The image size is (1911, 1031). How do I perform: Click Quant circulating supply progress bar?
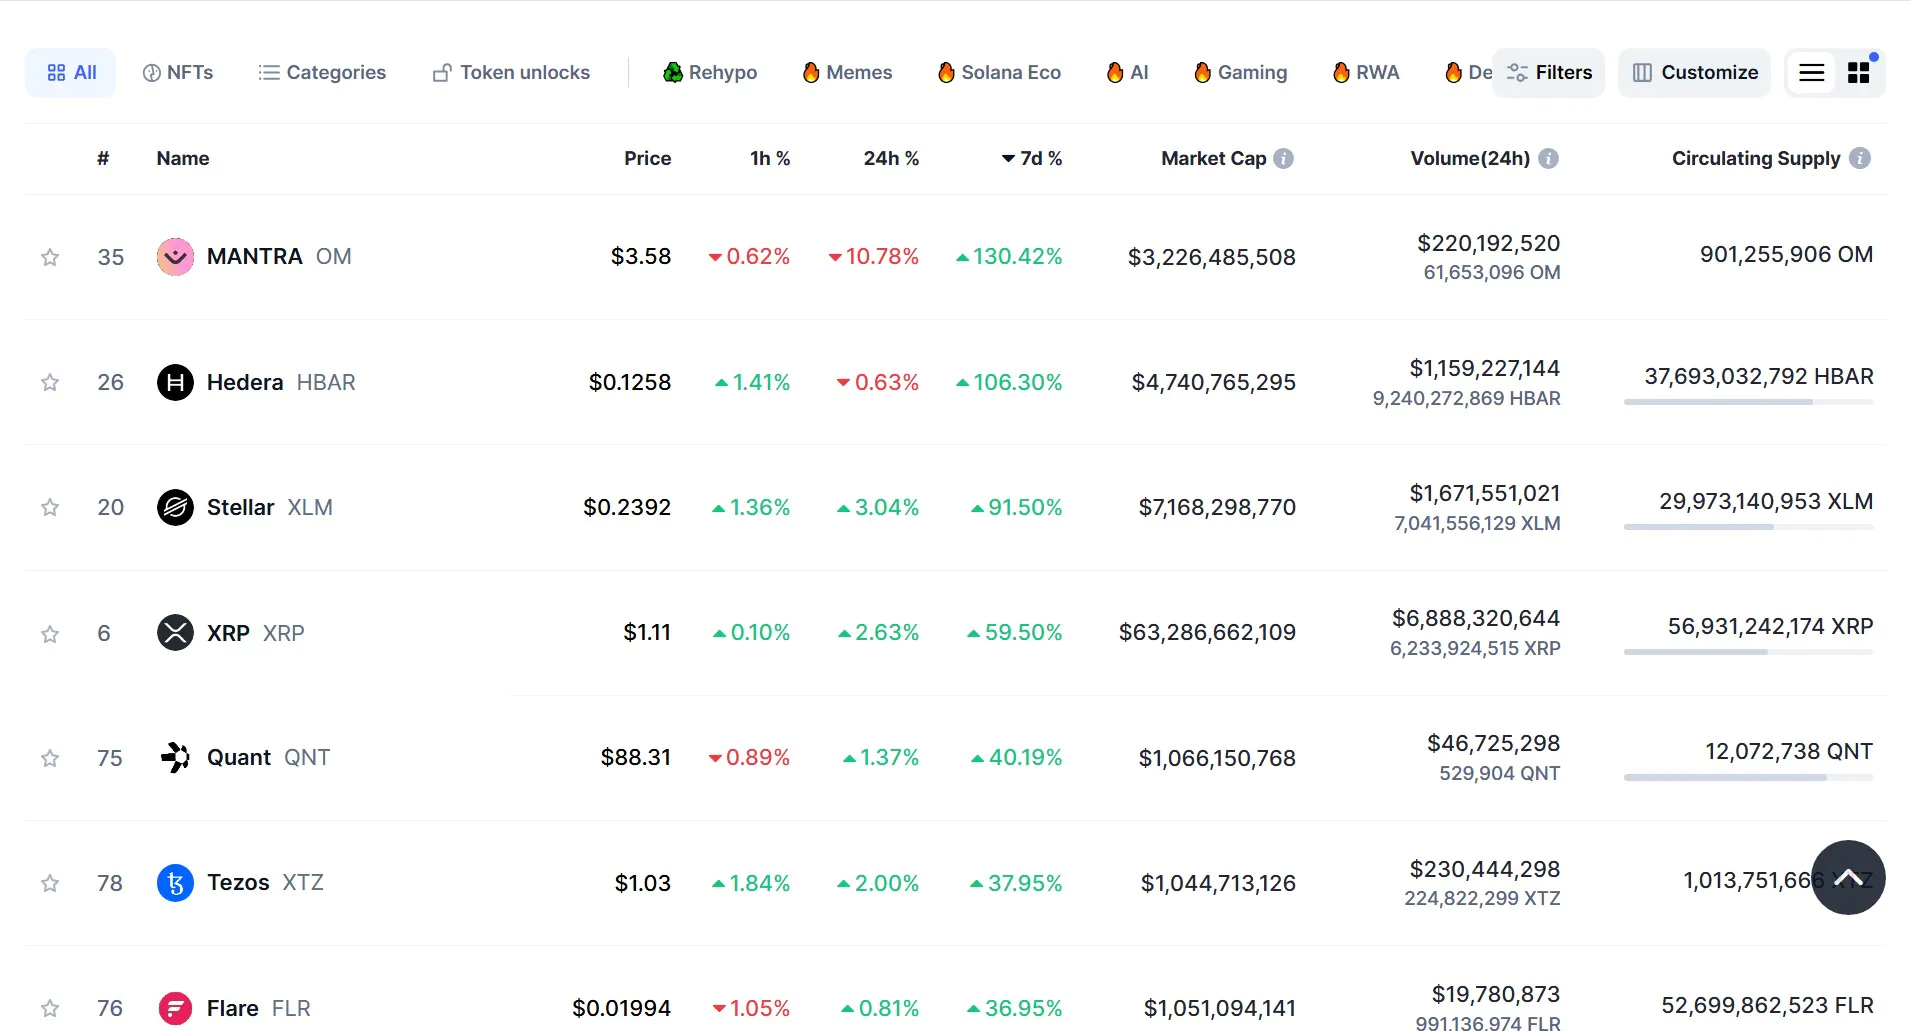(1748, 777)
